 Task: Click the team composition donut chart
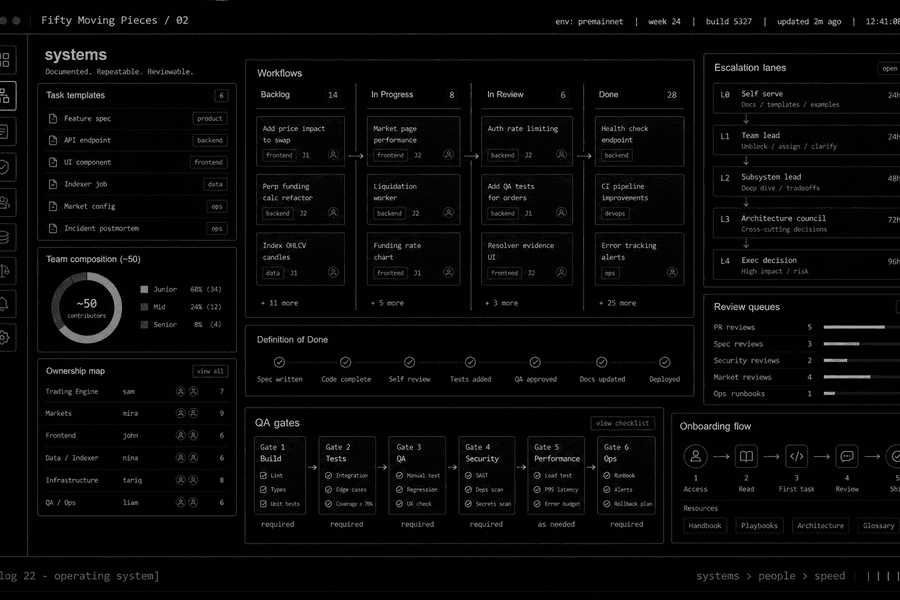point(87,308)
